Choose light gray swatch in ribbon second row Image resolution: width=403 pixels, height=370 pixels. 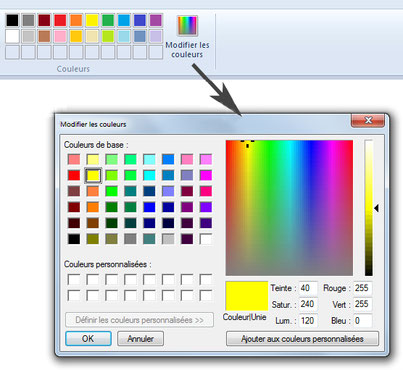[28, 36]
